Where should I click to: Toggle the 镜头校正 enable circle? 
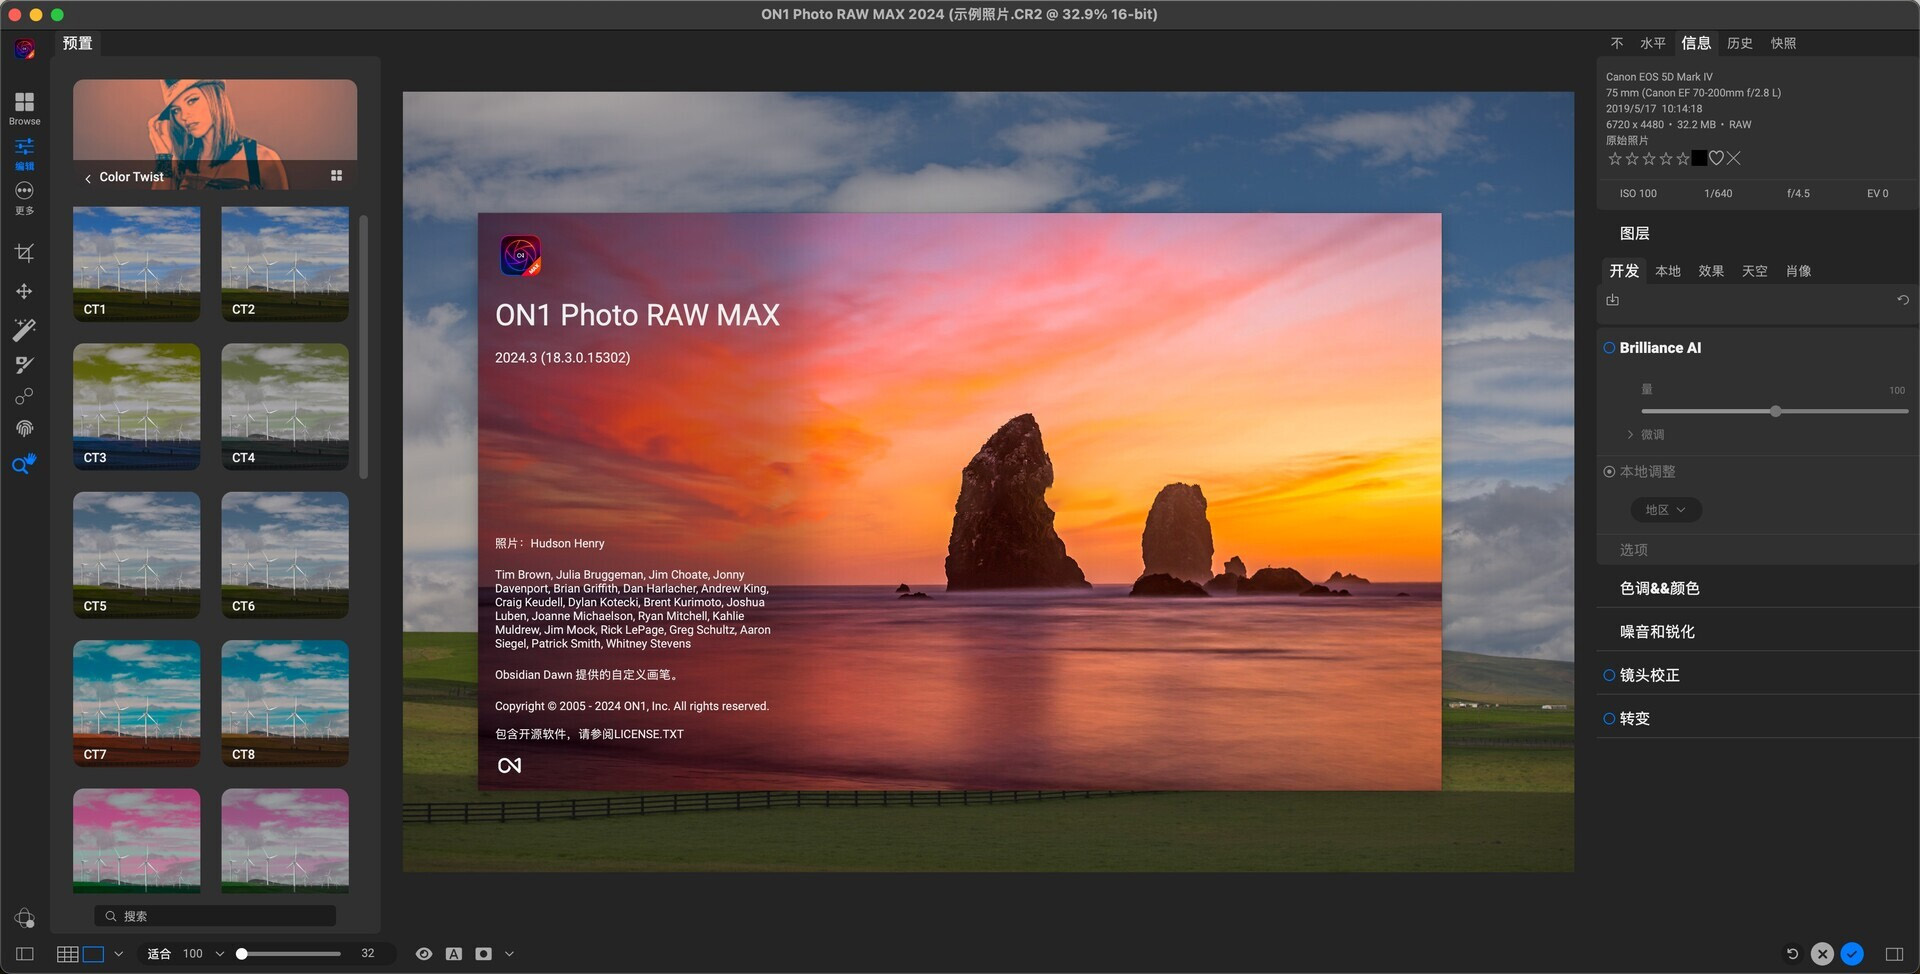[1609, 676]
